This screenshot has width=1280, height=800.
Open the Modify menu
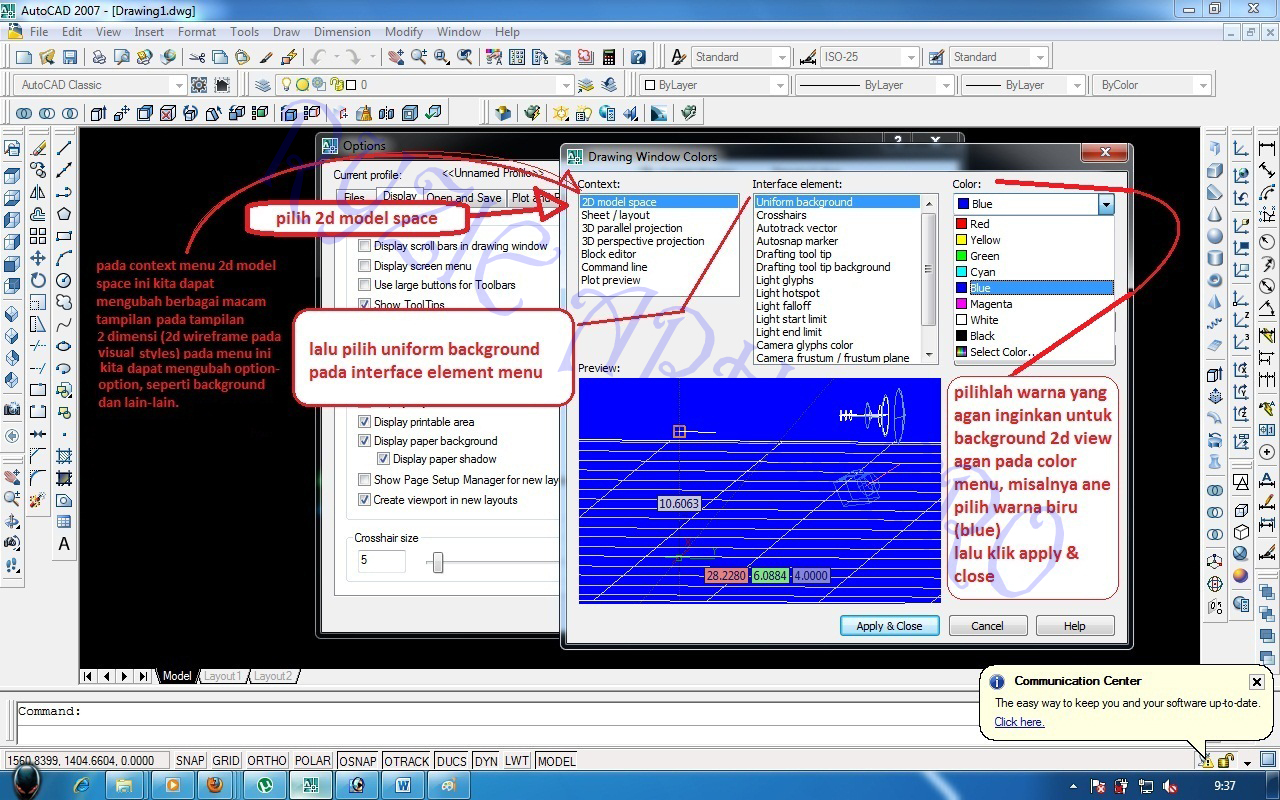[x=404, y=32]
